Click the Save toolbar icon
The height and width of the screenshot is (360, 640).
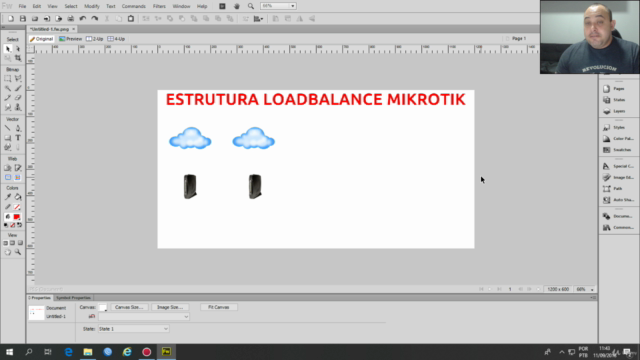23,18
